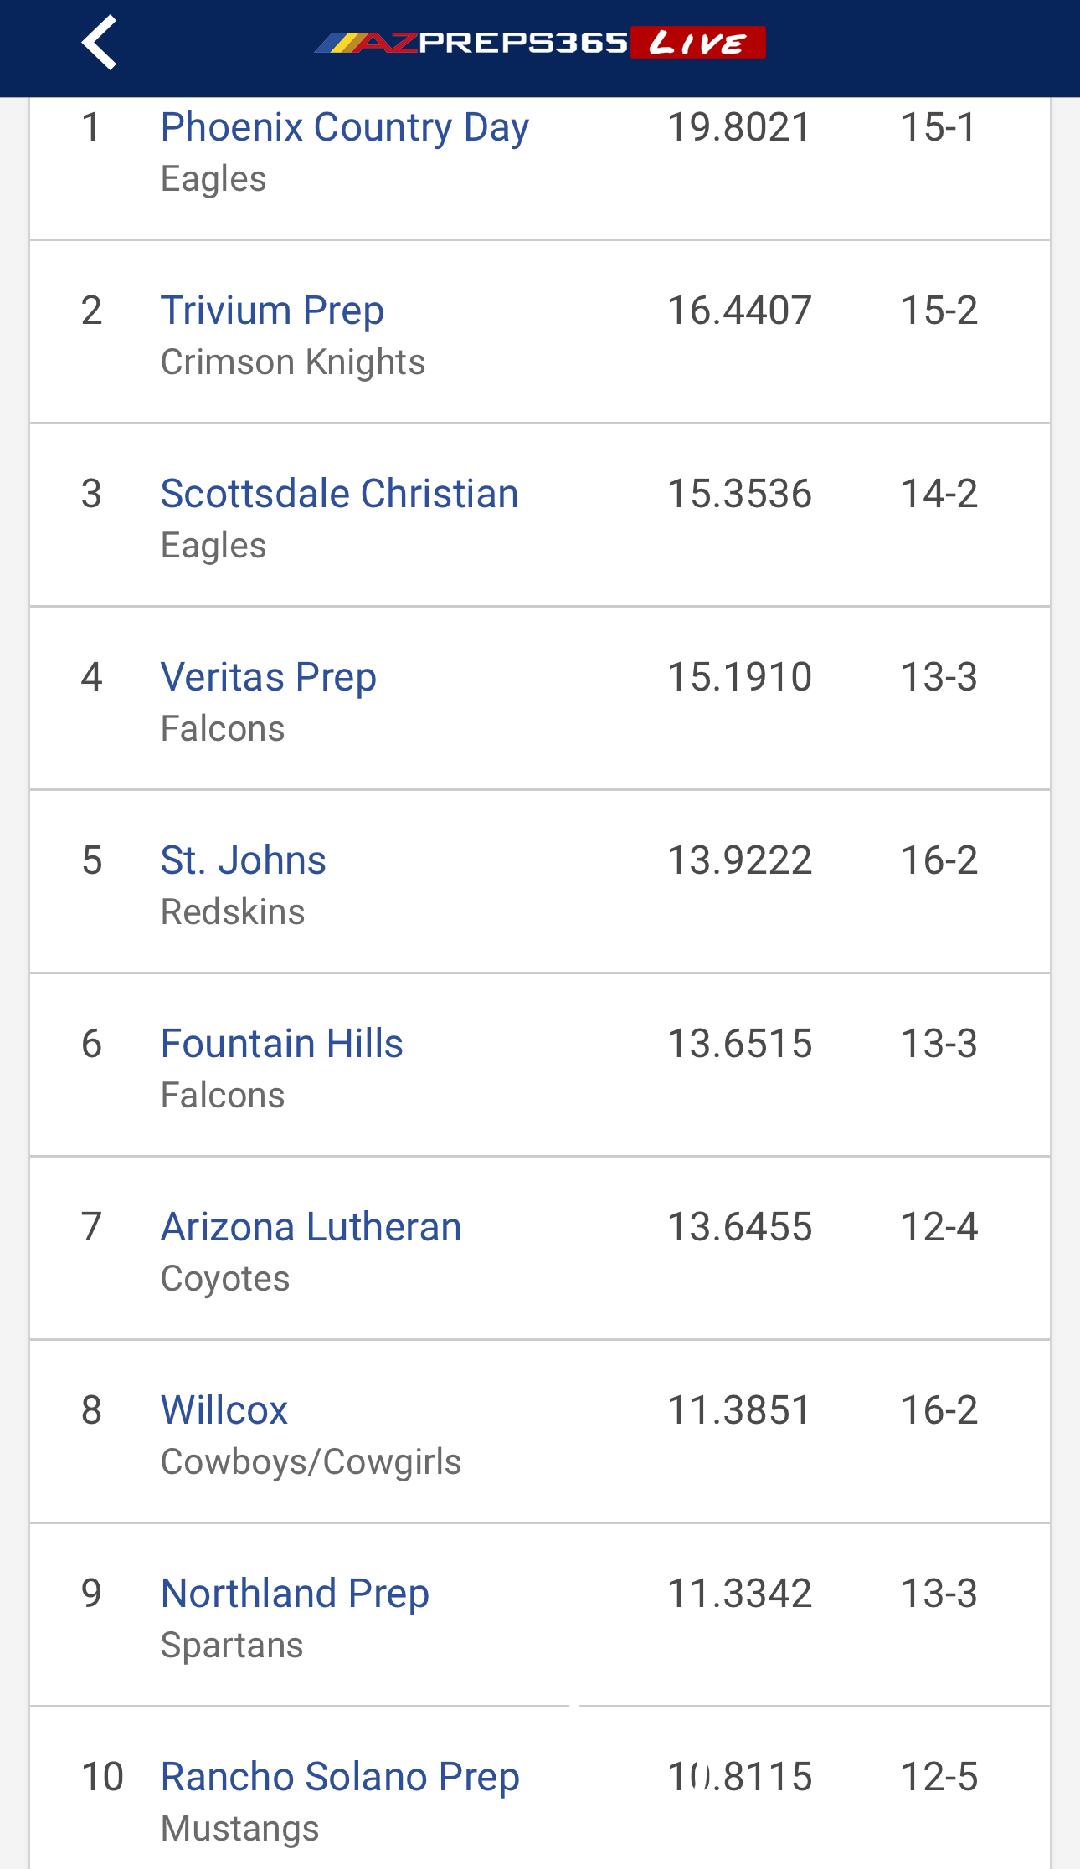
Task: Tap Arizona Lutheran's 12-4 record
Action: coord(938,1227)
